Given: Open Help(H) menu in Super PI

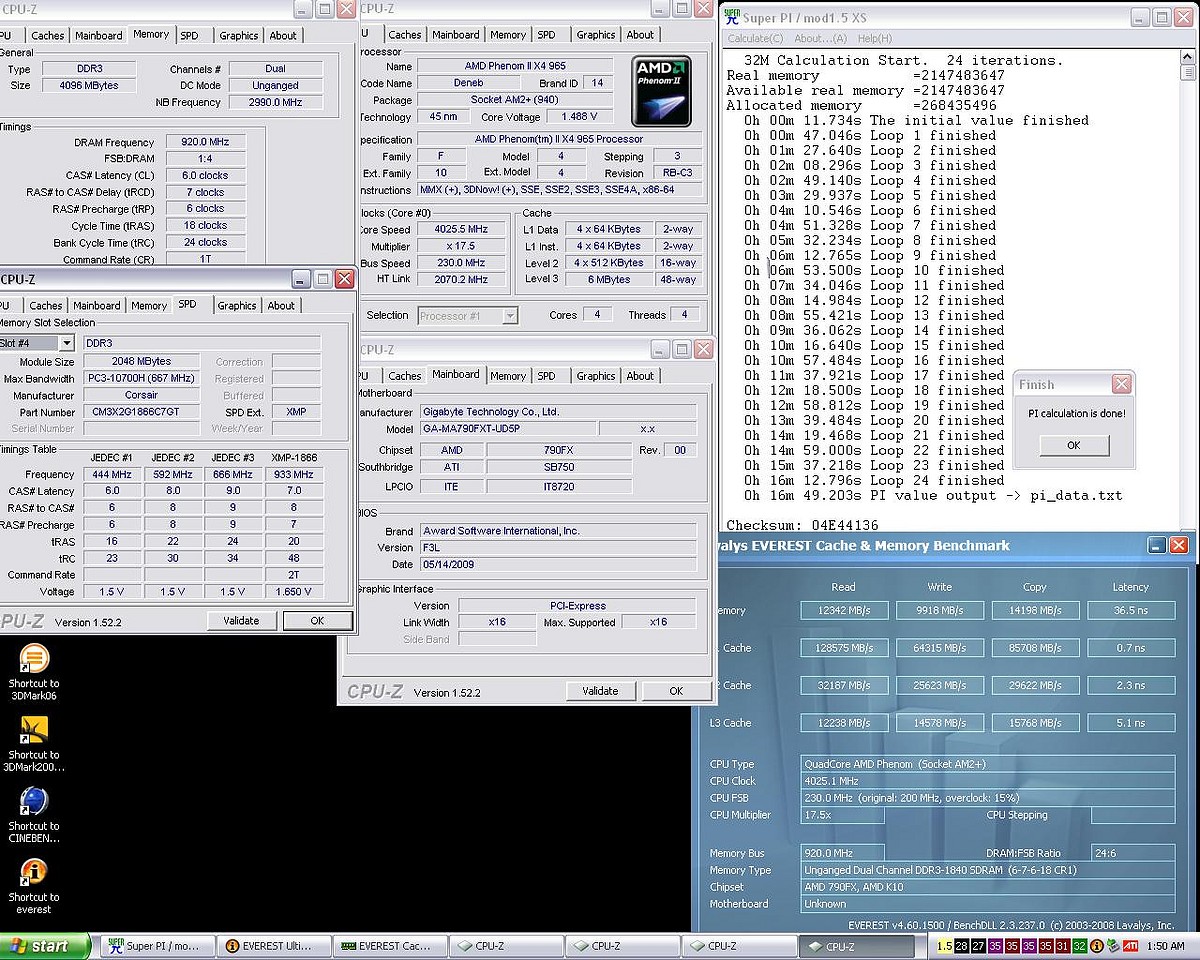Looking at the screenshot, I should pyautogui.click(x=874, y=38).
